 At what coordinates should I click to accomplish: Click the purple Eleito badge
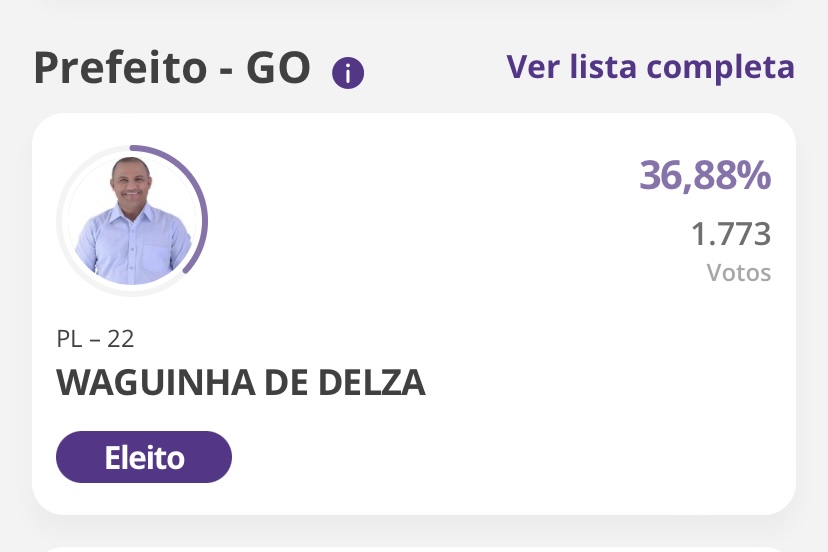[144, 457]
